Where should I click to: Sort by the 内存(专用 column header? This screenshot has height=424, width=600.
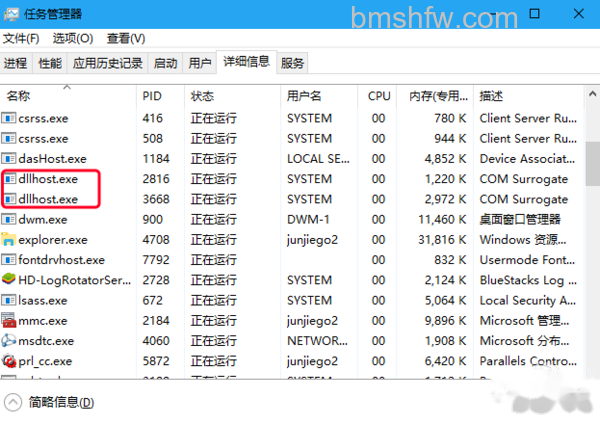(435, 96)
